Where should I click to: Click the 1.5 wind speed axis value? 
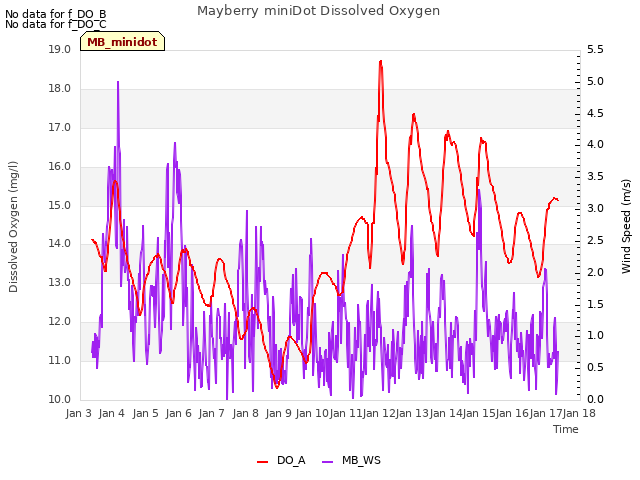tap(595, 304)
